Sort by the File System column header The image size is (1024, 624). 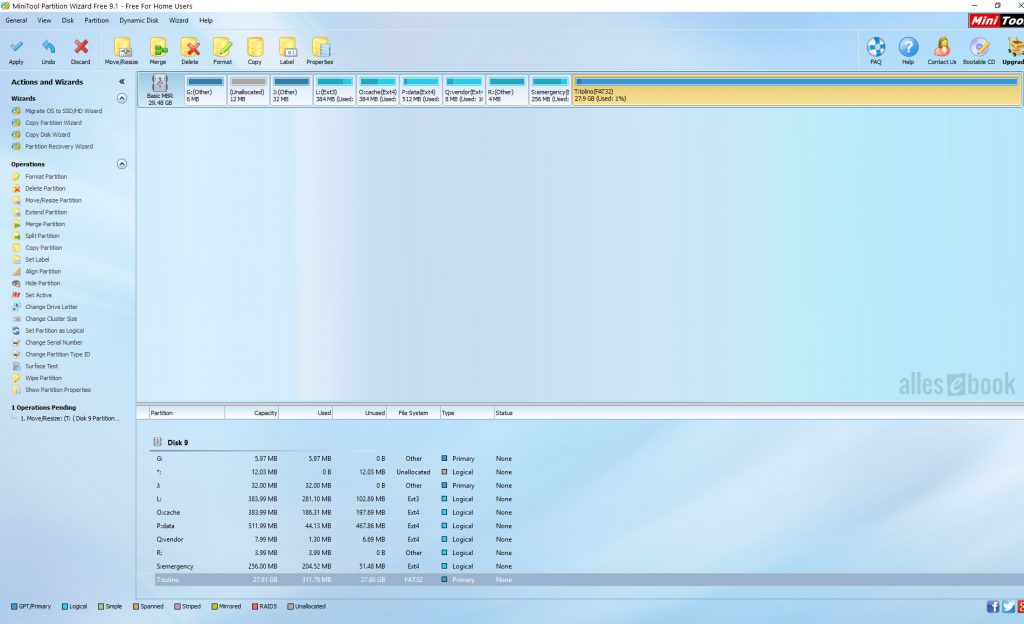[413, 413]
